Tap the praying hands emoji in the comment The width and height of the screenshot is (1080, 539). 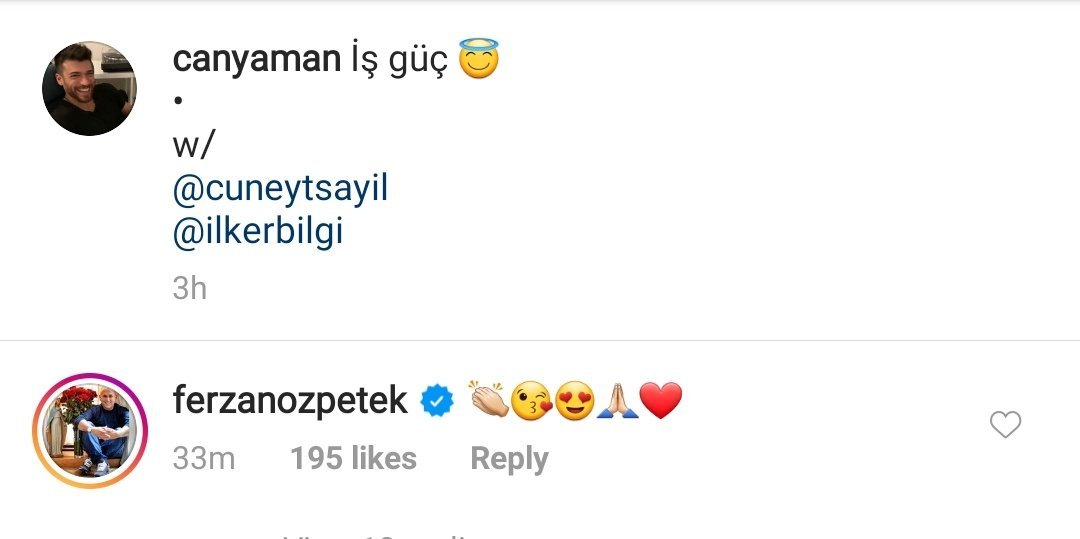pos(617,402)
